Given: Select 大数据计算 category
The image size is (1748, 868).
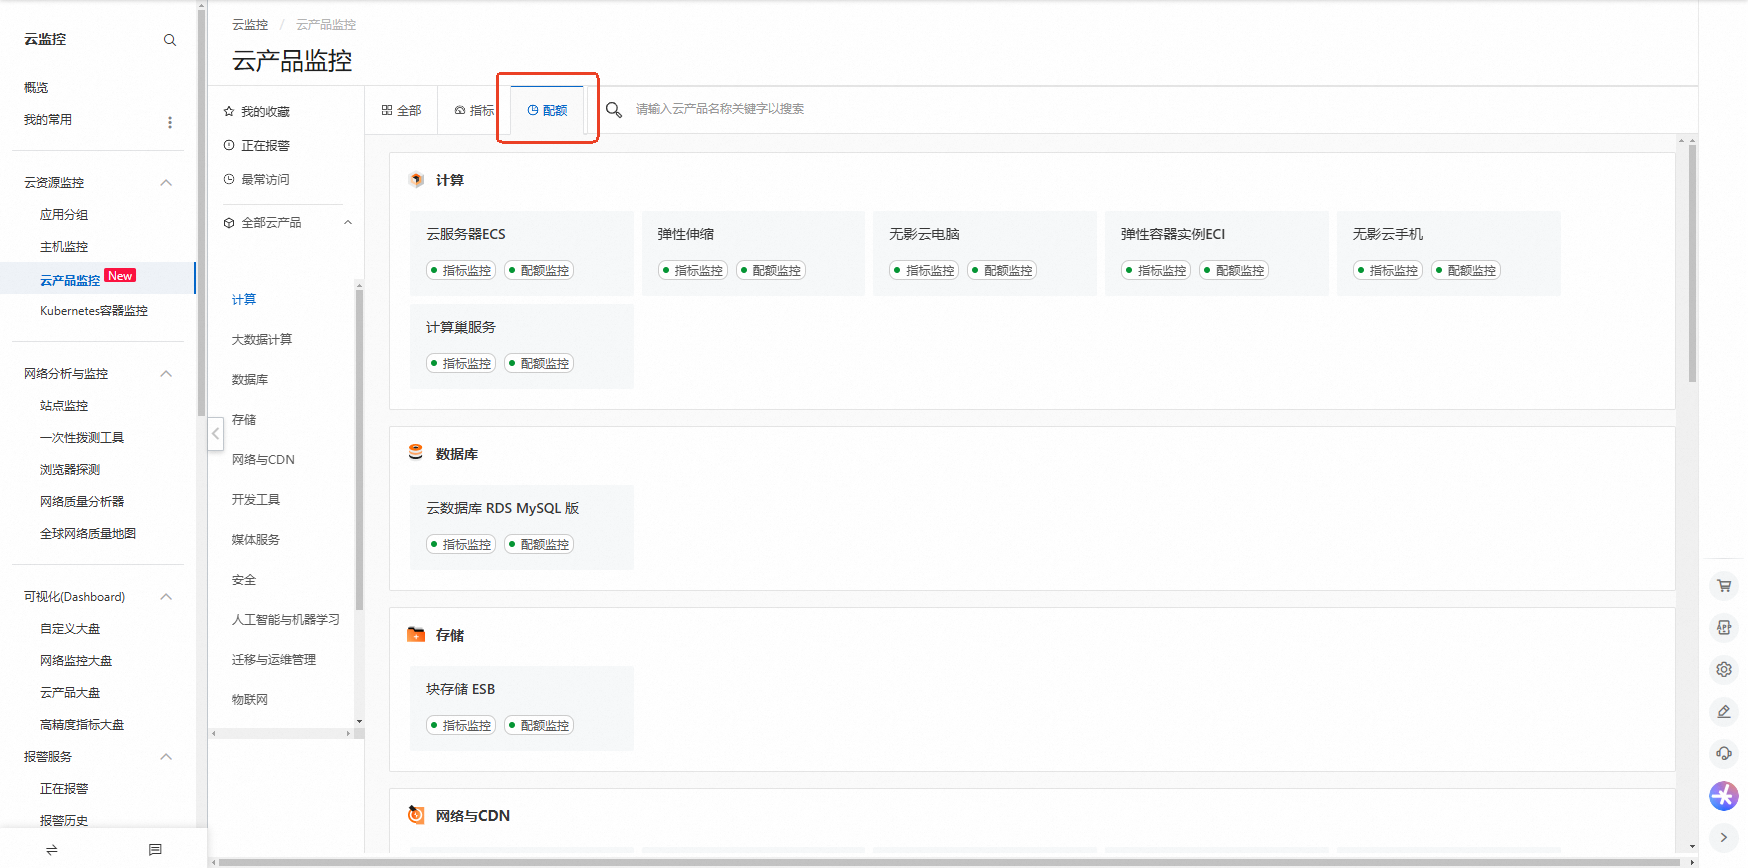Looking at the screenshot, I should pos(262,340).
